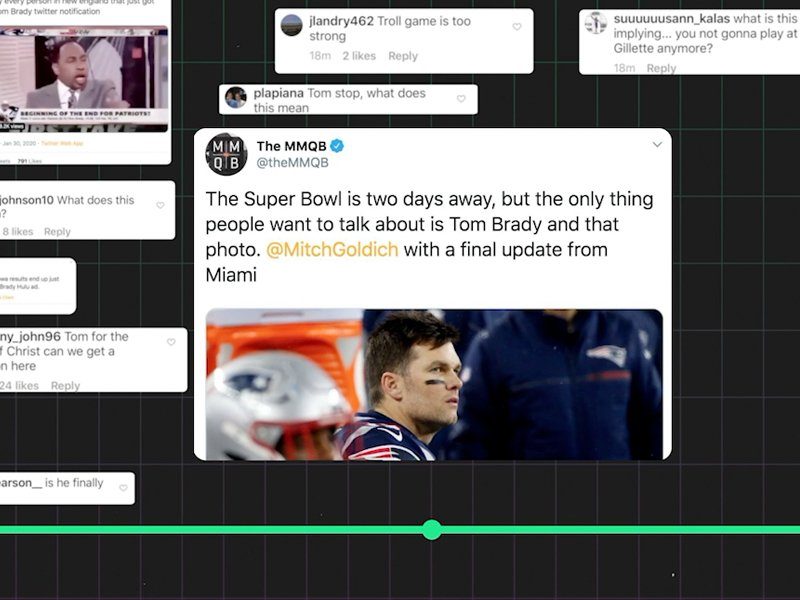Click the green timeline progress bar
This screenshot has height=600, width=800.
[400, 530]
